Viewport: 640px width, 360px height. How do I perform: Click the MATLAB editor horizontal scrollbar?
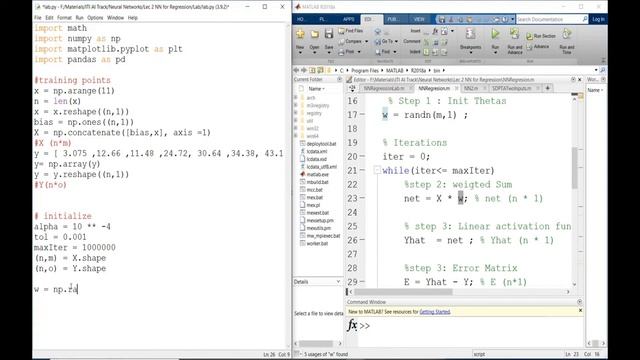pyautogui.click(x=403, y=292)
